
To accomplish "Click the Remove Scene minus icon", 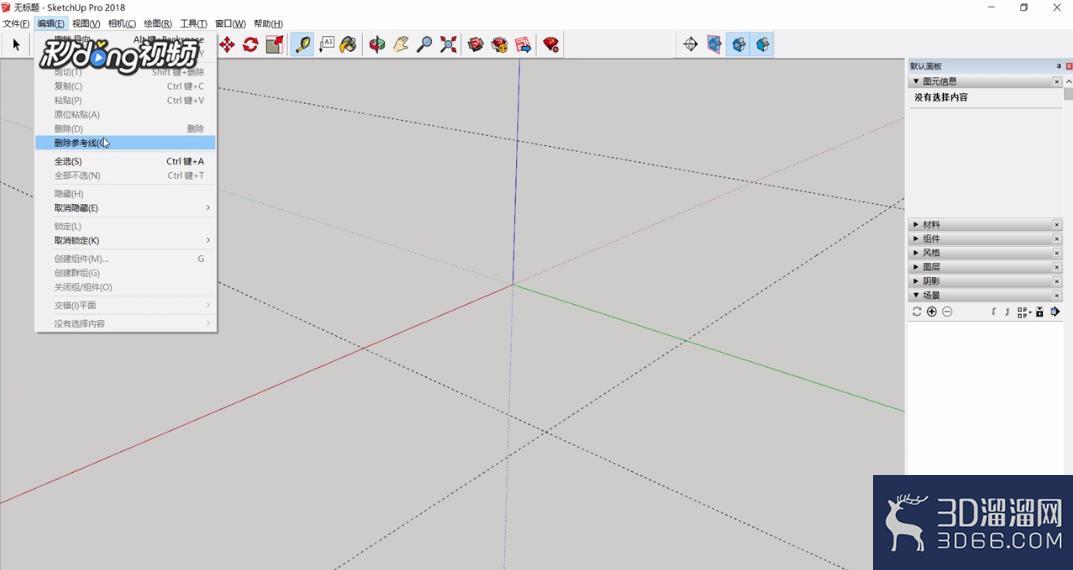I will 947,311.
